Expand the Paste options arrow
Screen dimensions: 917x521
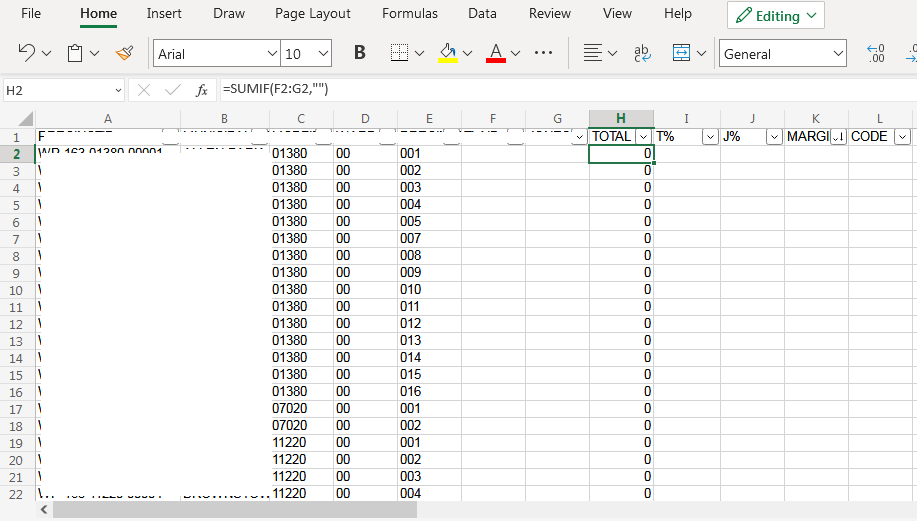tap(94, 54)
